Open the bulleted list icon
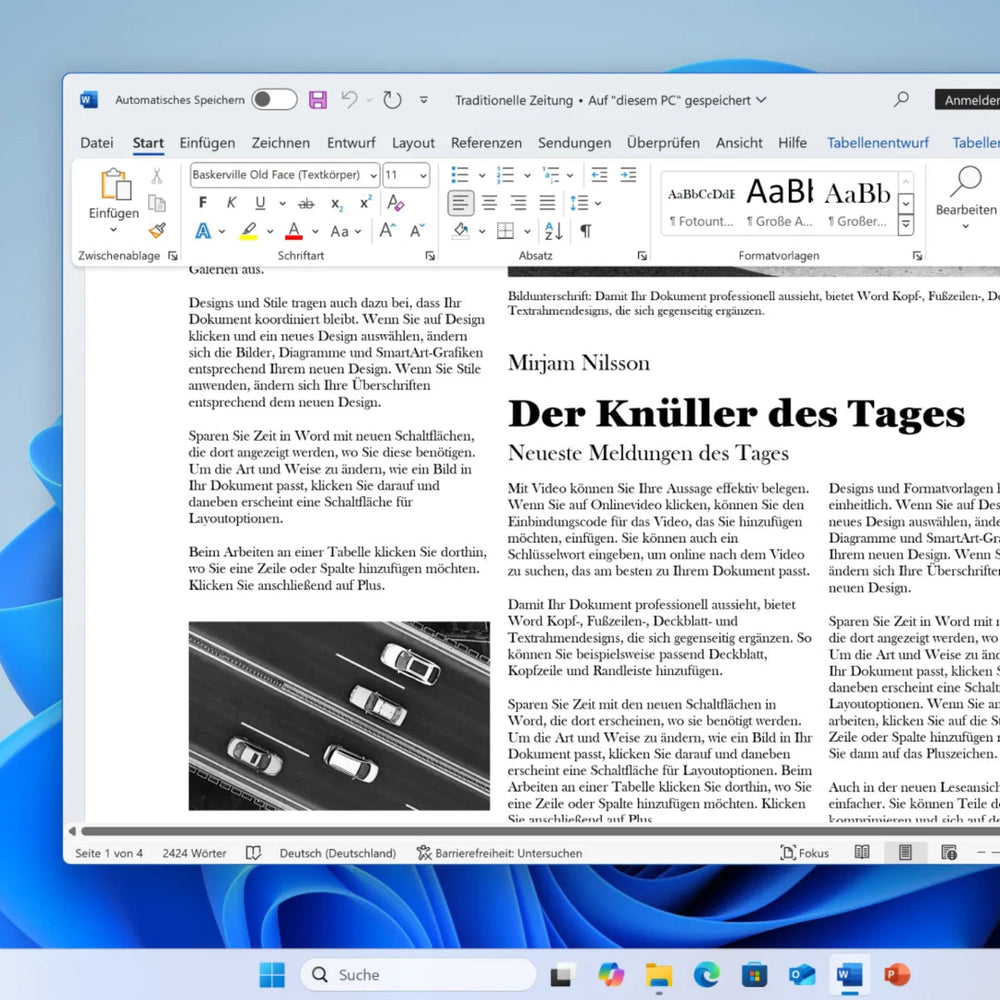 [x=460, y=173]
